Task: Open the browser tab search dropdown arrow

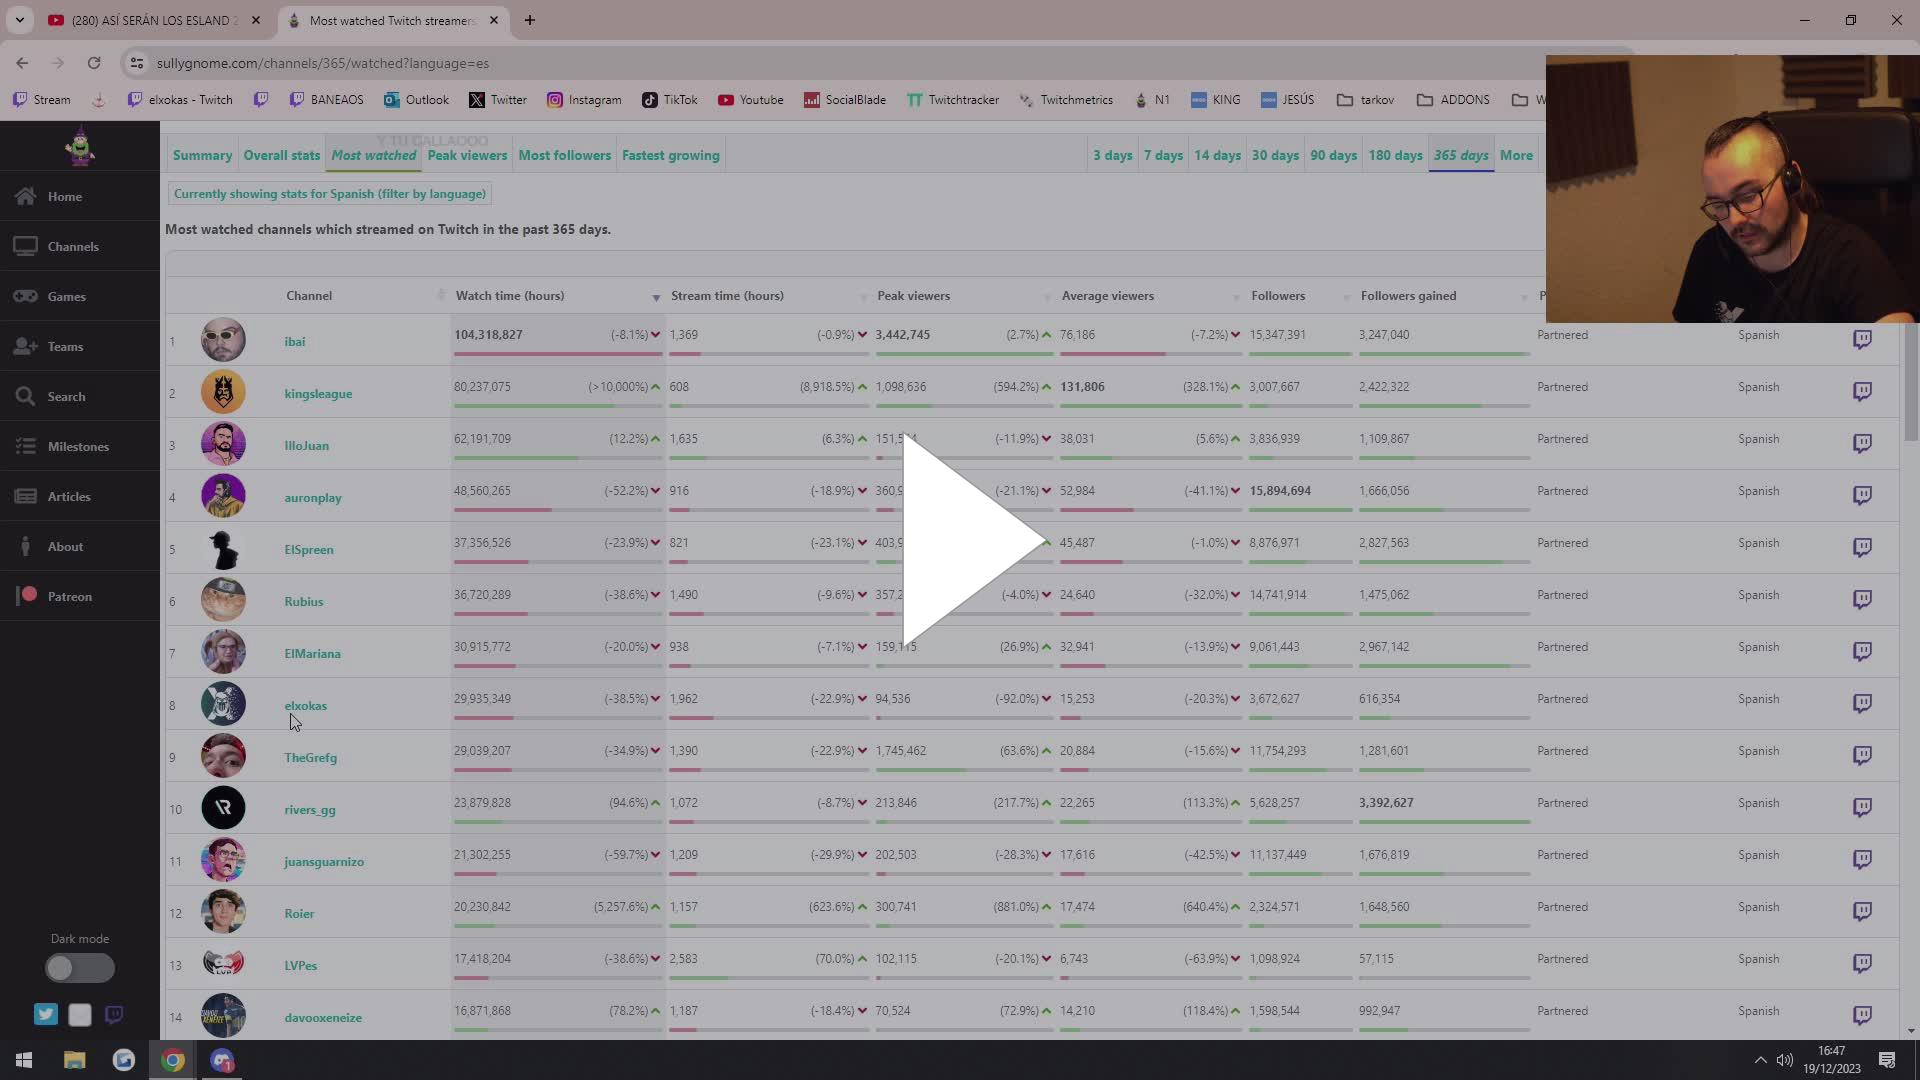Action: pyautogui.click(x=19, y=20)
